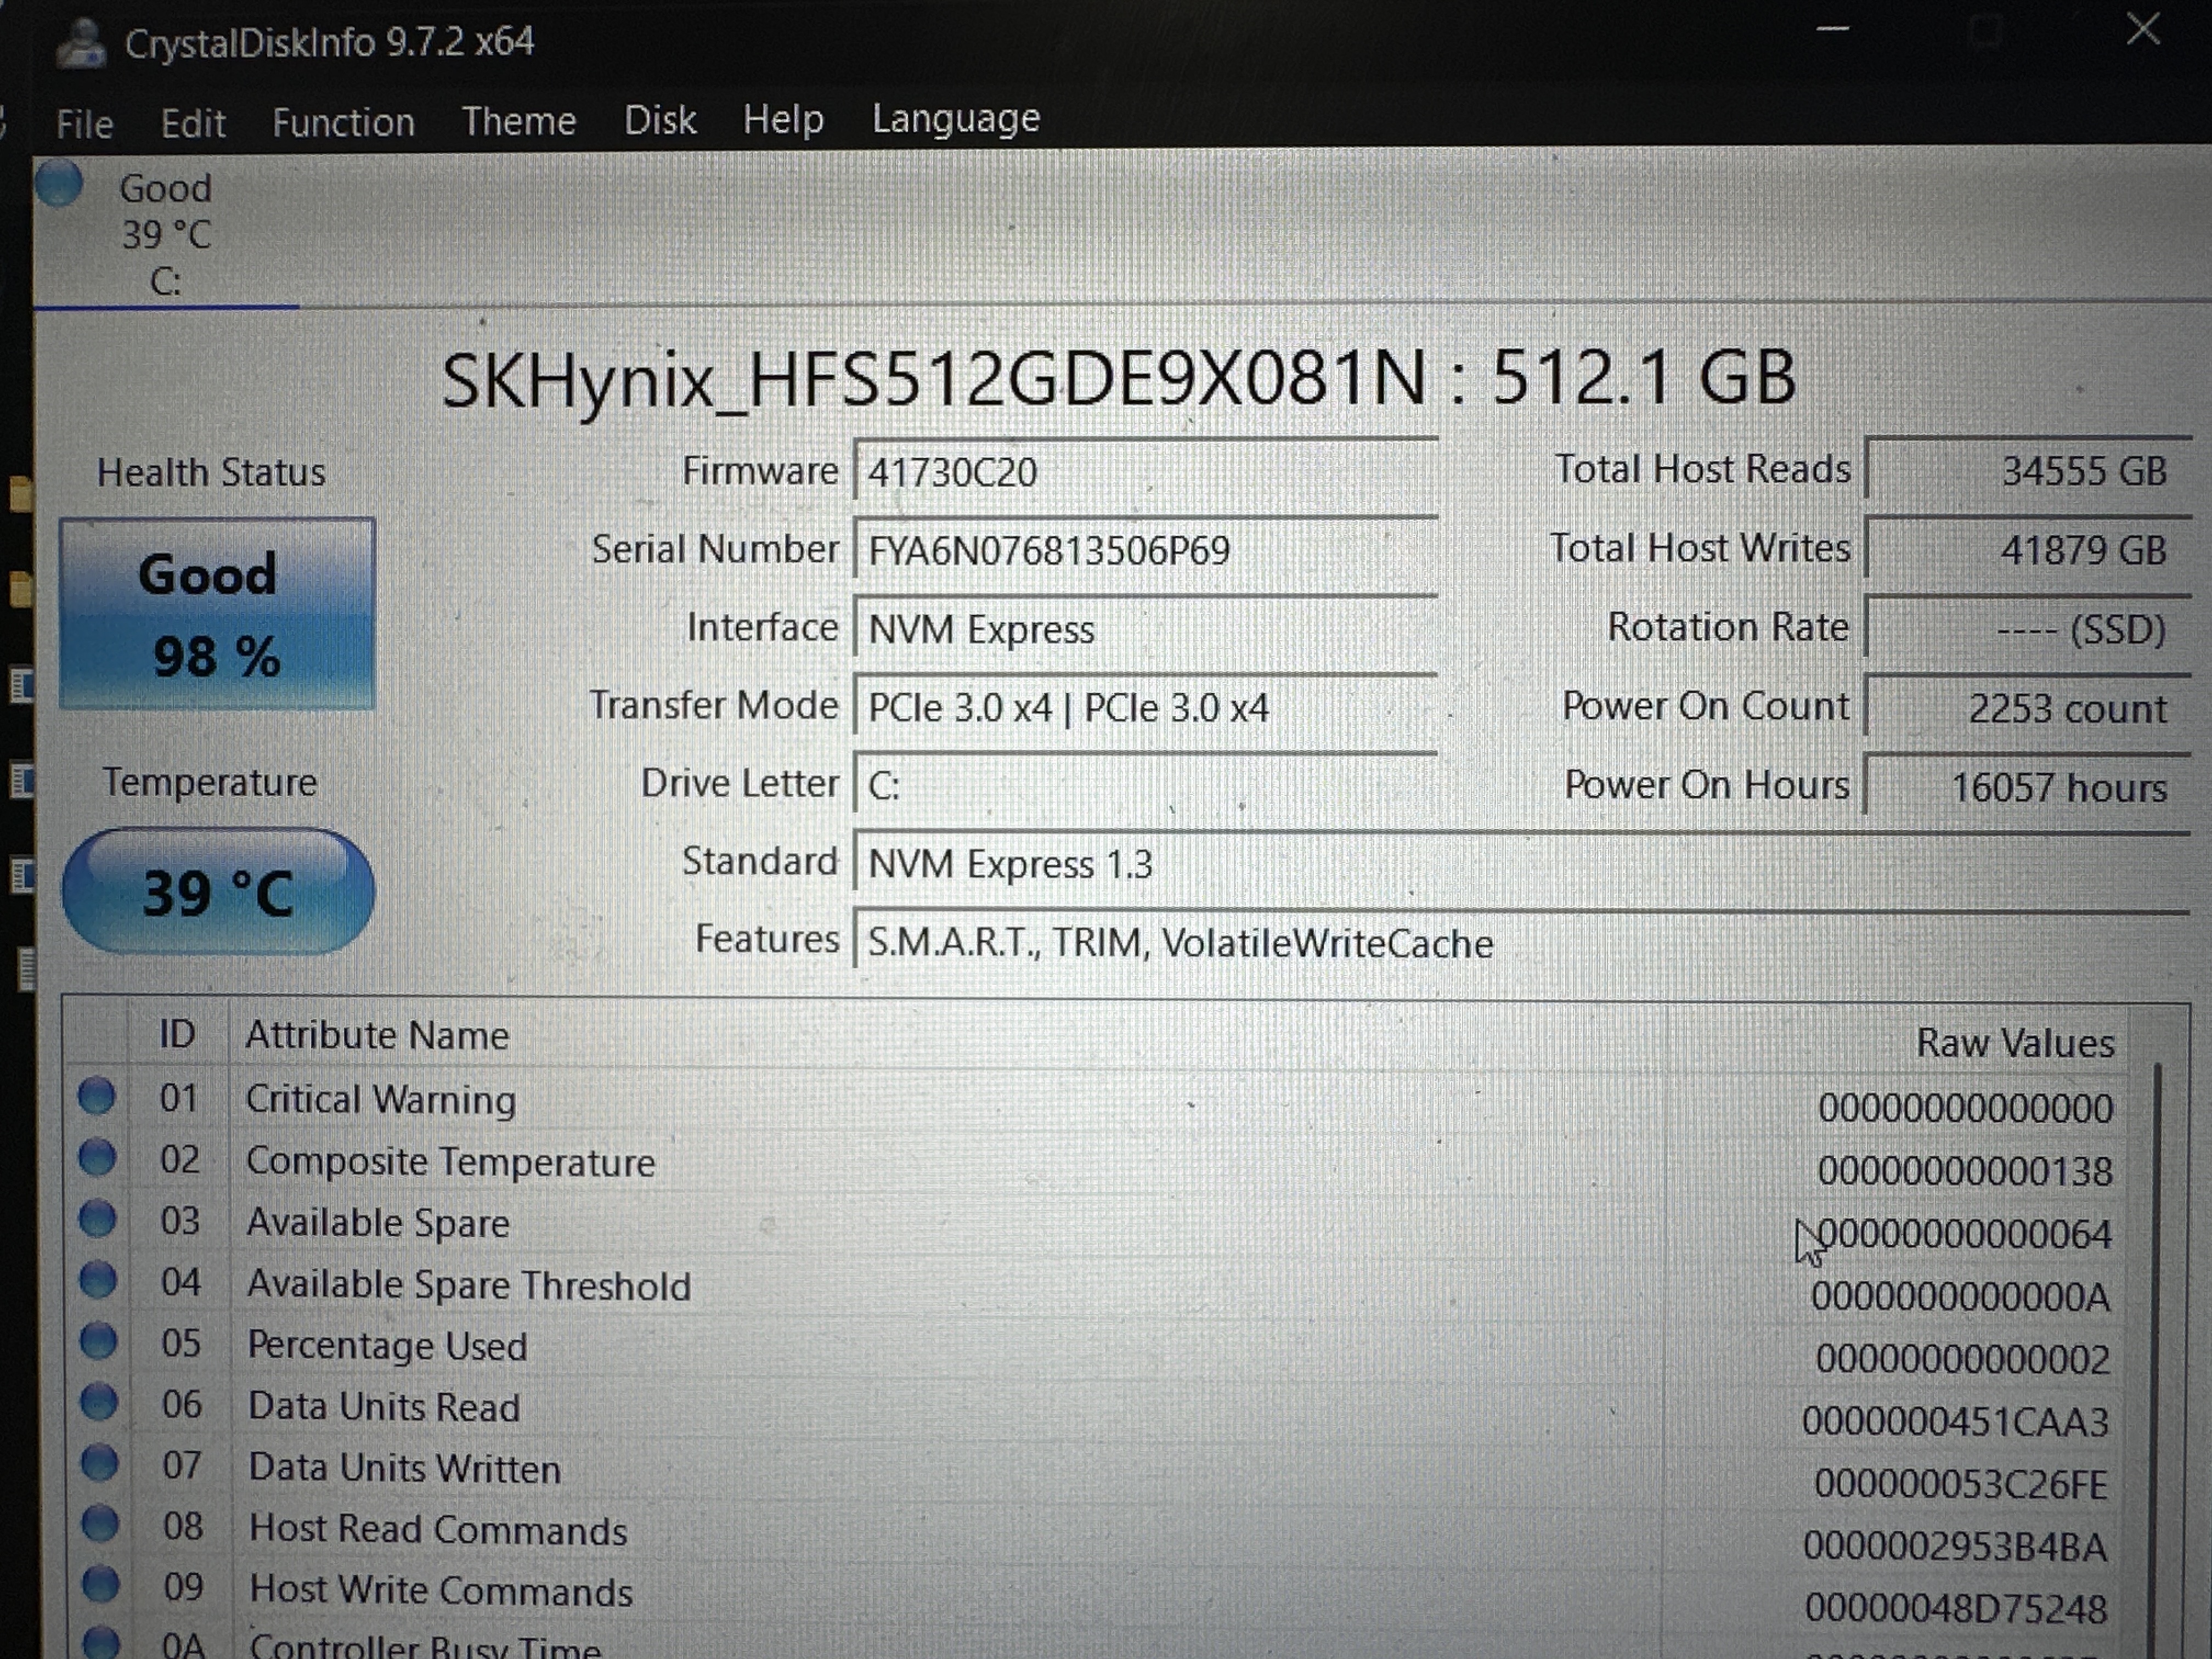Click the status dot for Percentage Used
The height and width of the screenshot is (1659, 2212).
(99, 1340)
